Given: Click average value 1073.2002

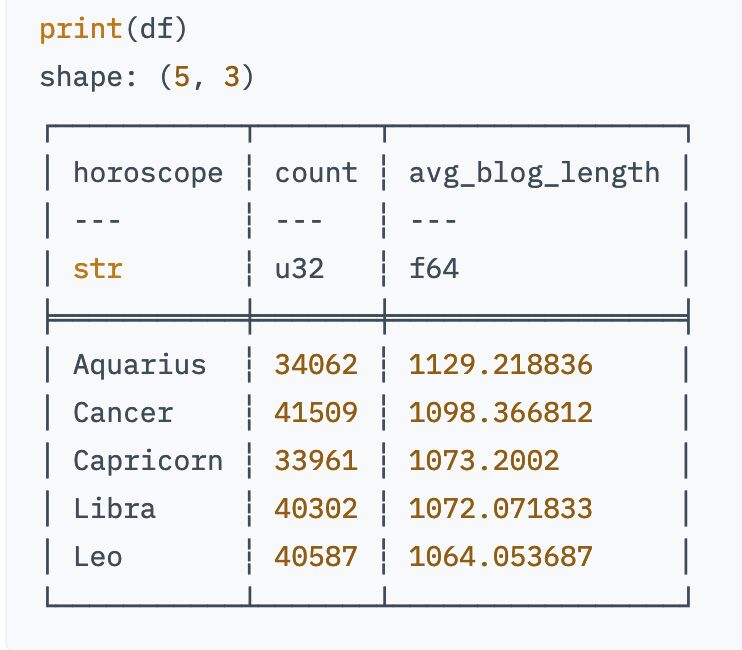Looking at the screenshot, I should pyautogui.click(x=483, y=461).
